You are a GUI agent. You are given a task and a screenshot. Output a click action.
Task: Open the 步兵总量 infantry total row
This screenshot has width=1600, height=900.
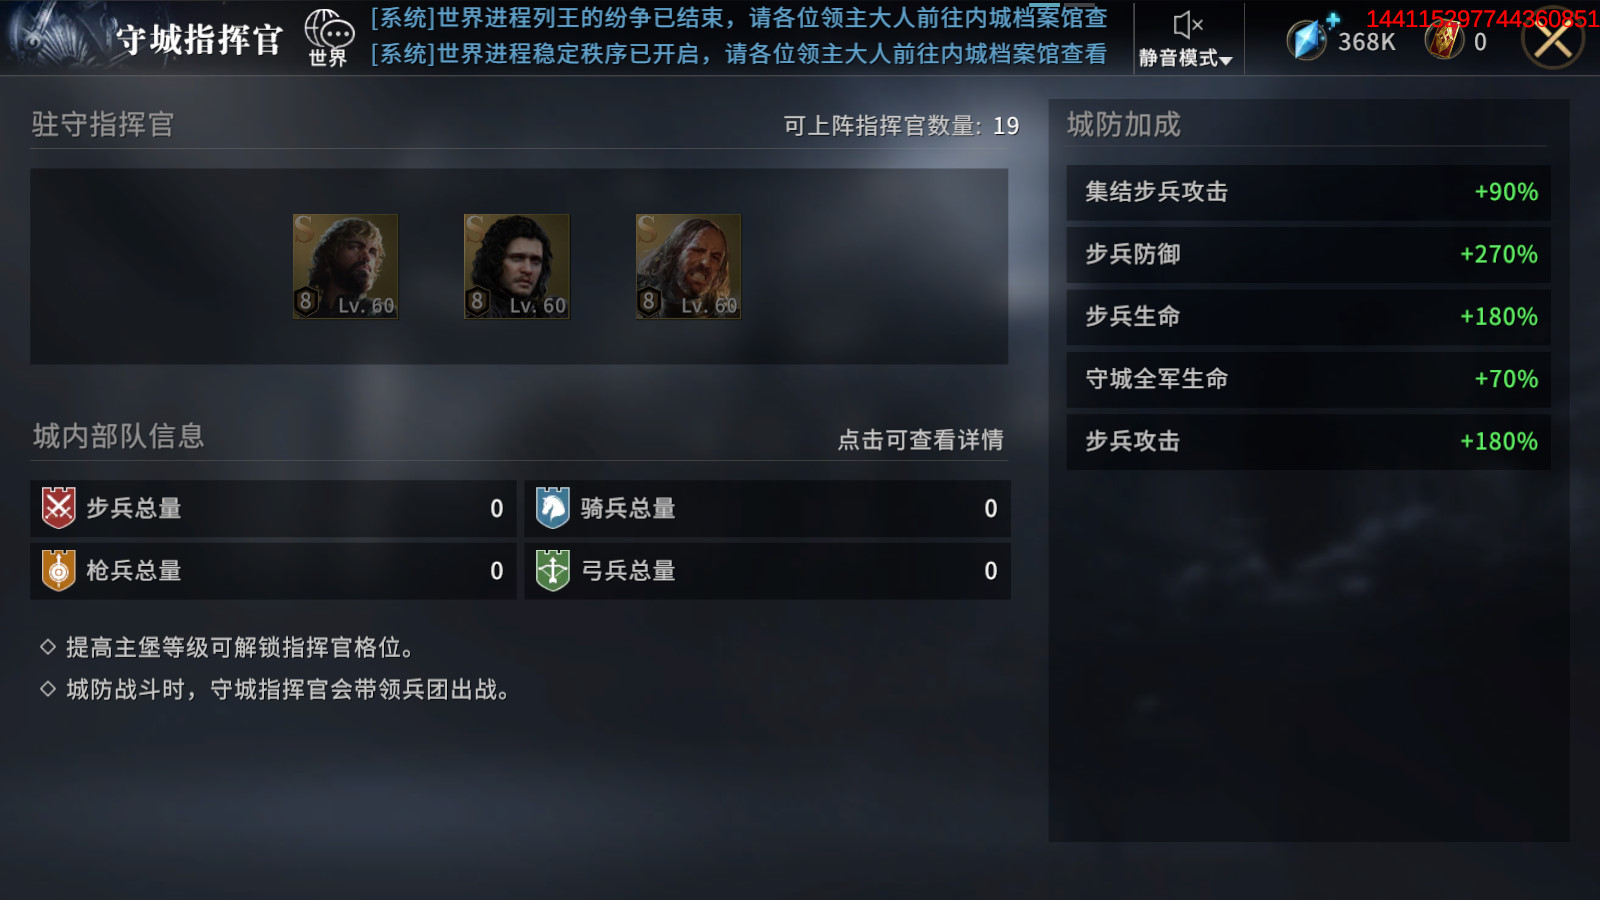click(273, 508)
